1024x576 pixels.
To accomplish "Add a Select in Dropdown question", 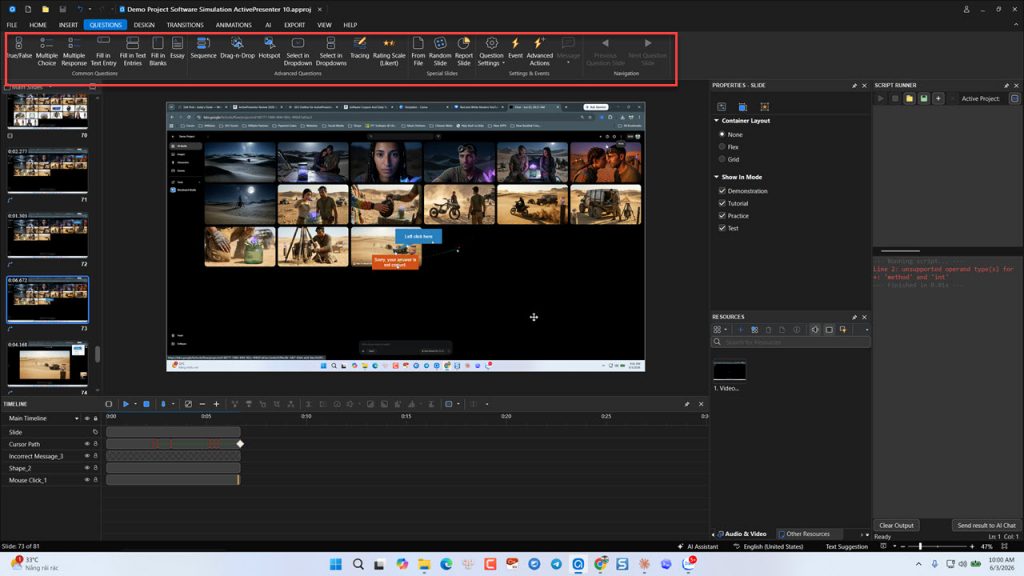I will (x=298, y=51).
